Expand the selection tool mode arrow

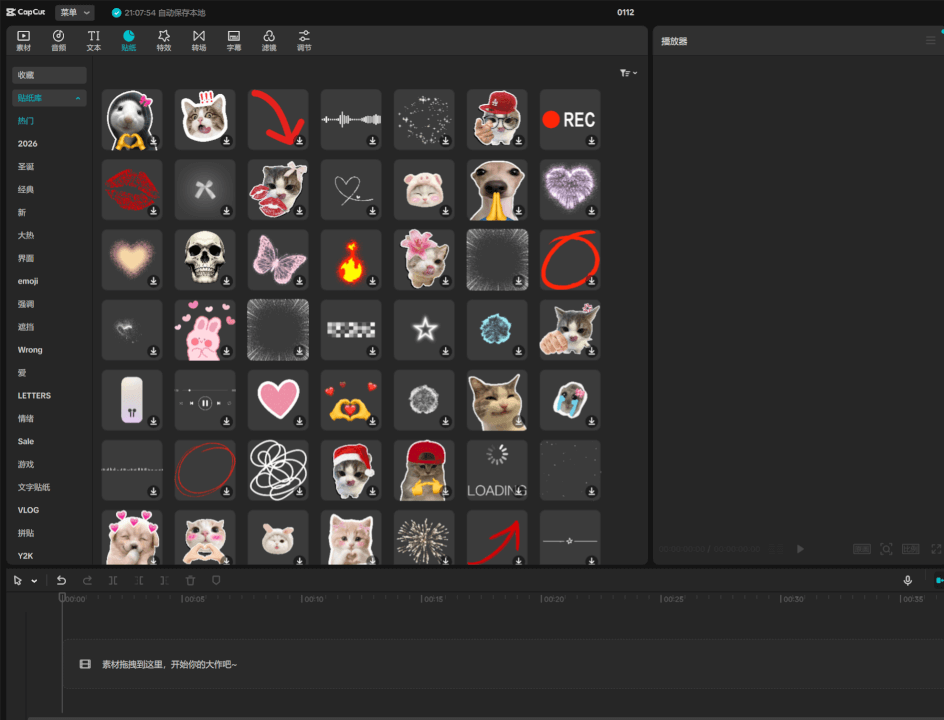pyautogui.click(x=35, y=581)
